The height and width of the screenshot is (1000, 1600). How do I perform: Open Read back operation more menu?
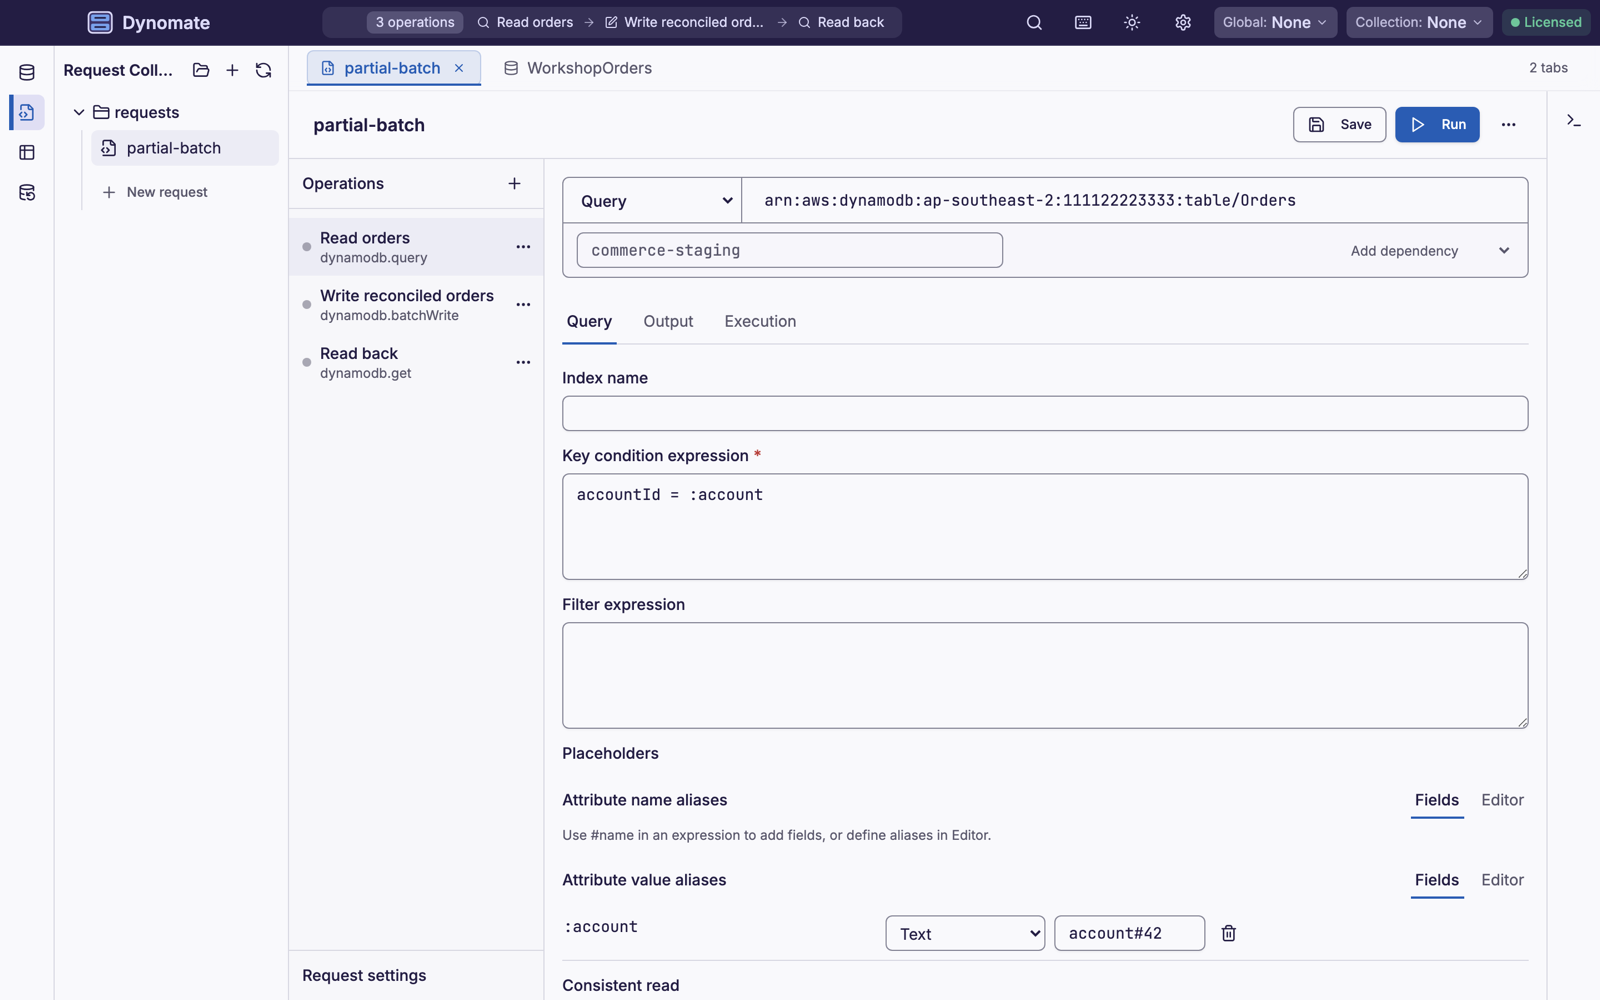523,363
